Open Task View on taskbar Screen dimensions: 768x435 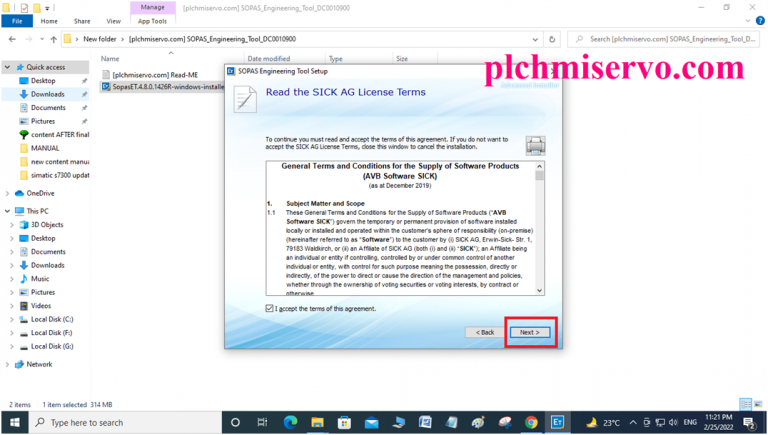(262, 422)
